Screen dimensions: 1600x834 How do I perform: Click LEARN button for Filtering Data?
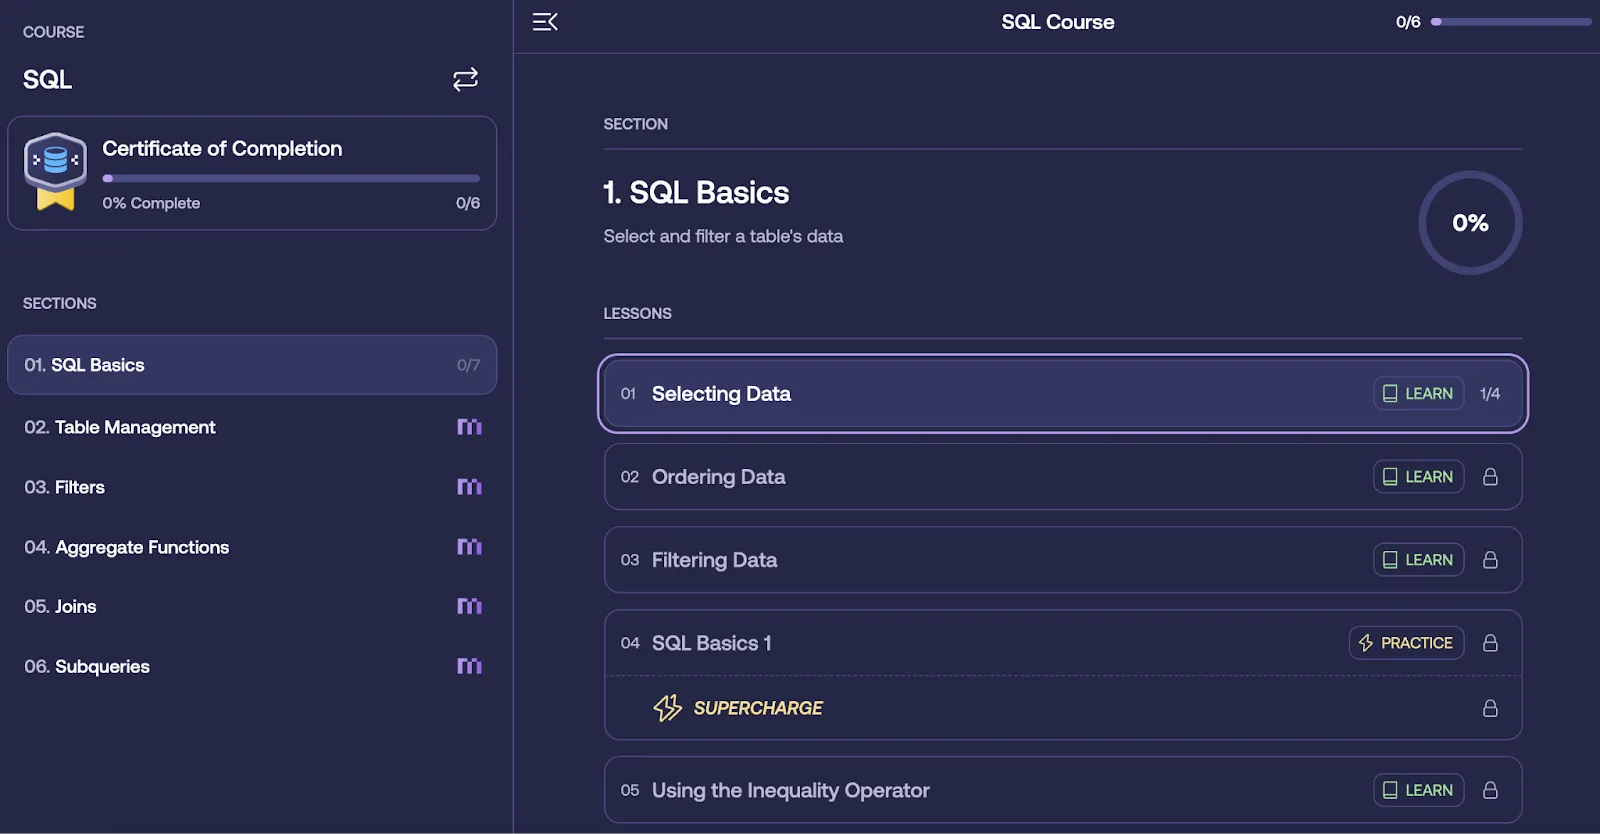pos(1418,560)
